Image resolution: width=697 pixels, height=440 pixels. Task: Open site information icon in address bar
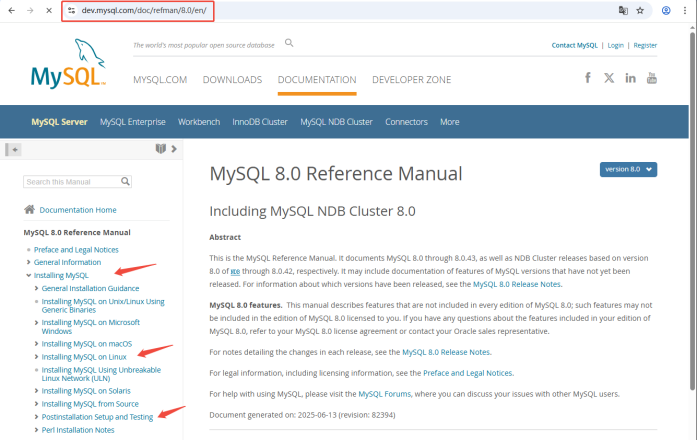click(x=72, y=10)
